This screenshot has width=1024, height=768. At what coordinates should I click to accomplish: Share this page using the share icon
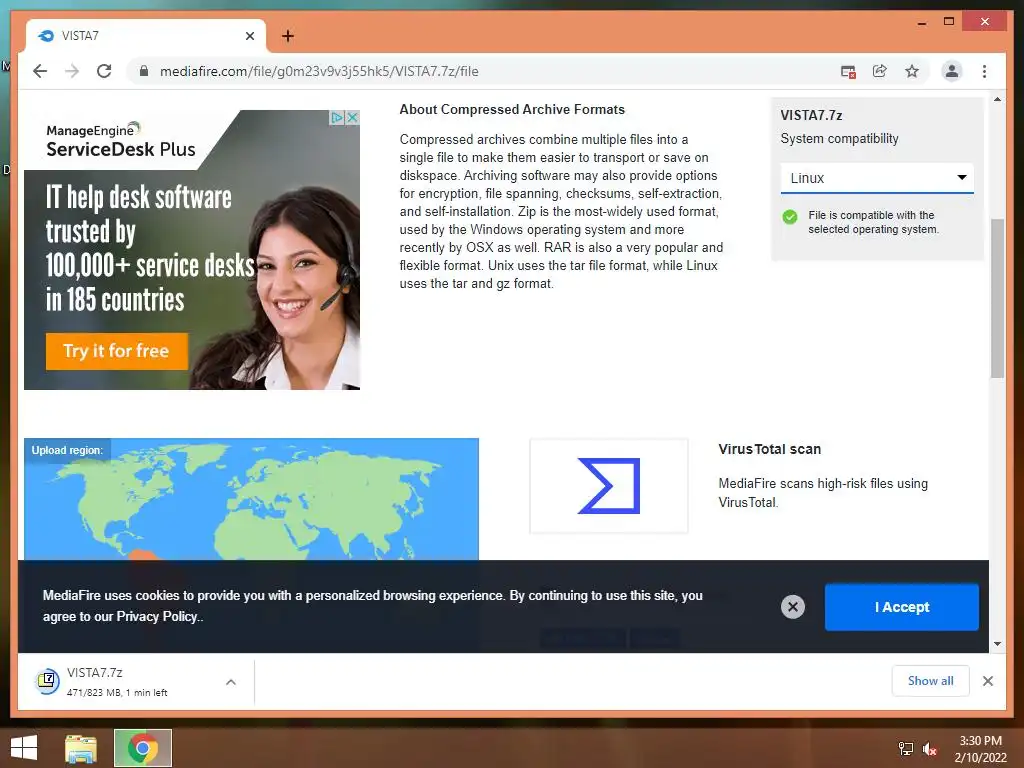pos(880,71)
